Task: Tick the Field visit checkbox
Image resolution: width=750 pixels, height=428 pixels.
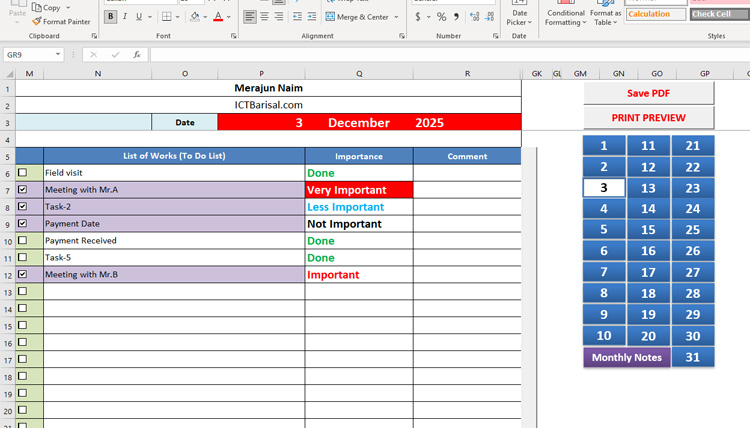Action: click(x=23, y=173)
